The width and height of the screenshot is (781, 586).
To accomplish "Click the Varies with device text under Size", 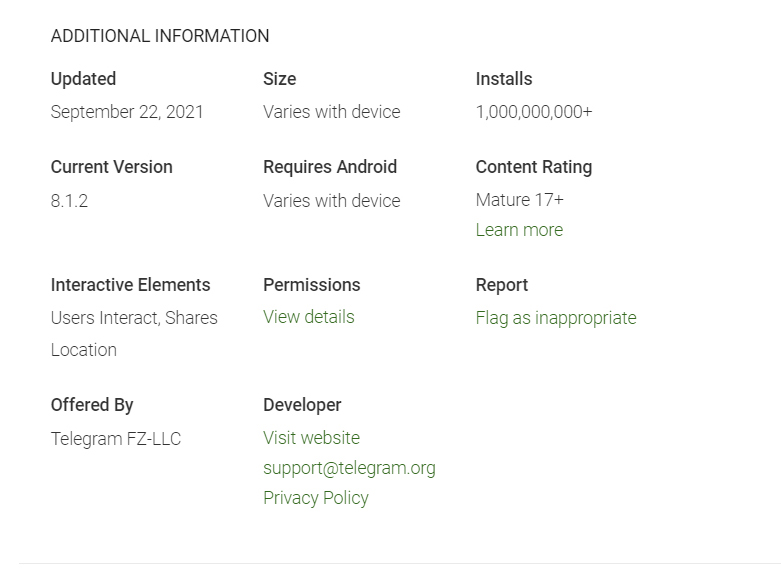I will click(331, 112).
